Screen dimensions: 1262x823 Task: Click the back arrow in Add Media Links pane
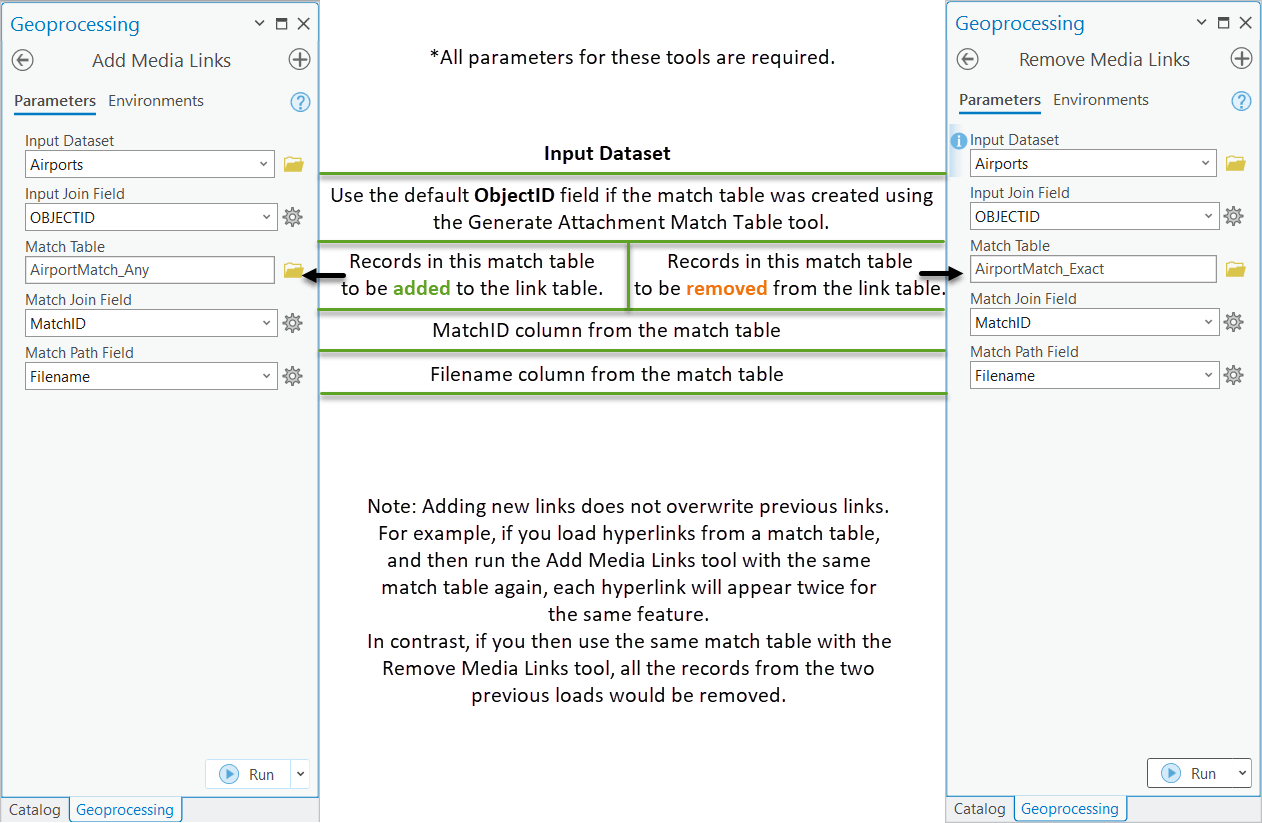(22, 59)
